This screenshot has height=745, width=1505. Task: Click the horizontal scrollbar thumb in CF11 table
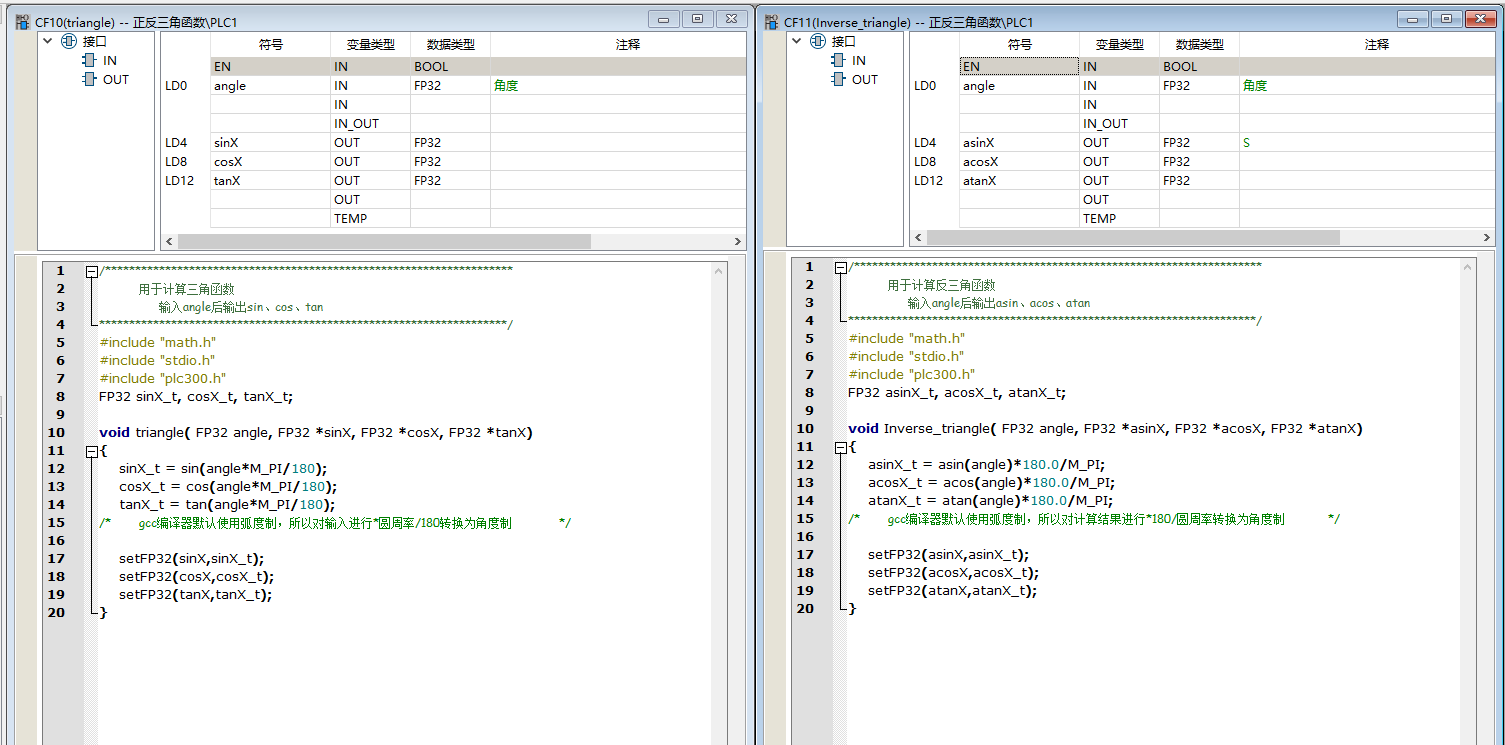tap(1133, 238)
